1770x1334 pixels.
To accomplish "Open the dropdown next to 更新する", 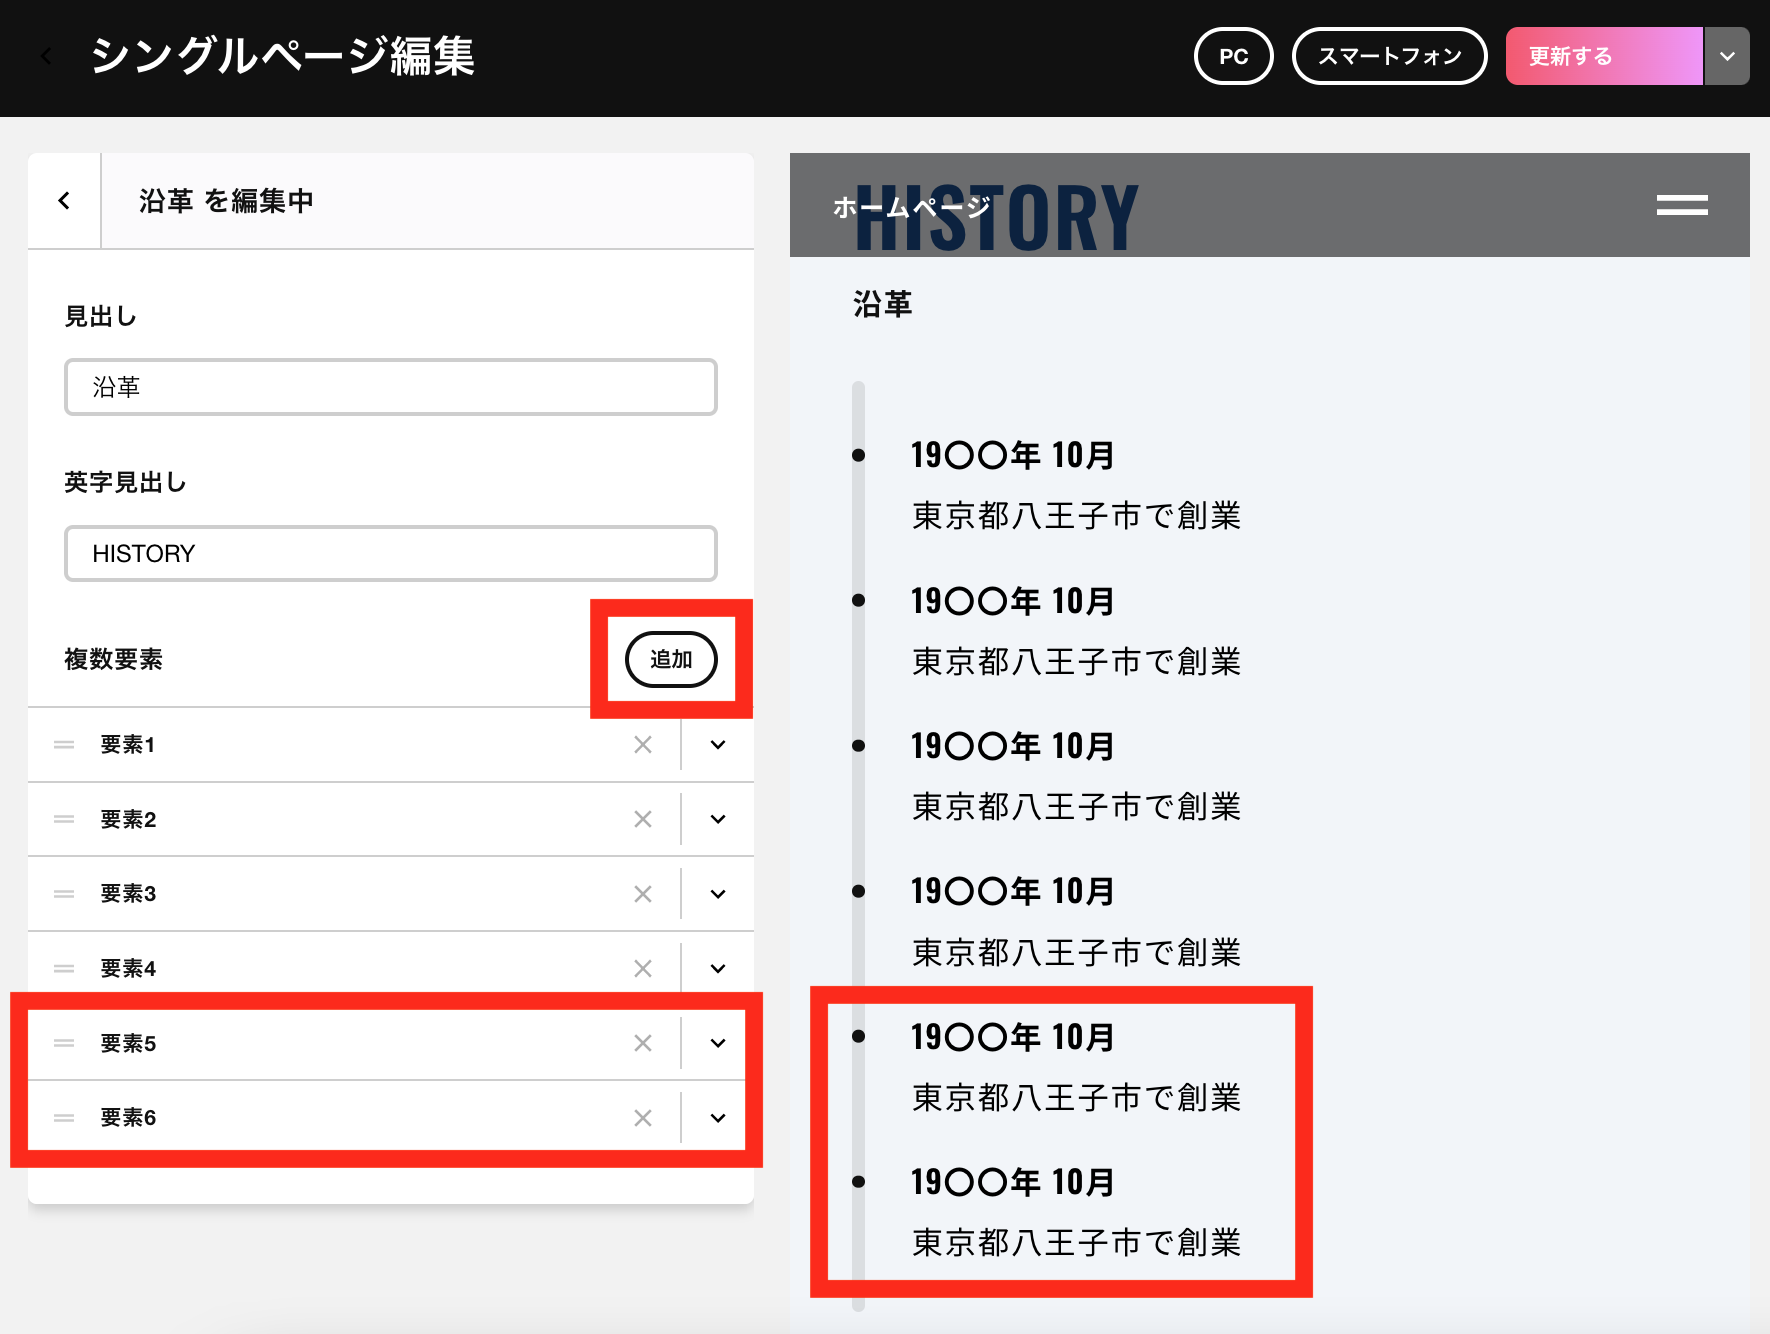I will [x=1727, y=56].
